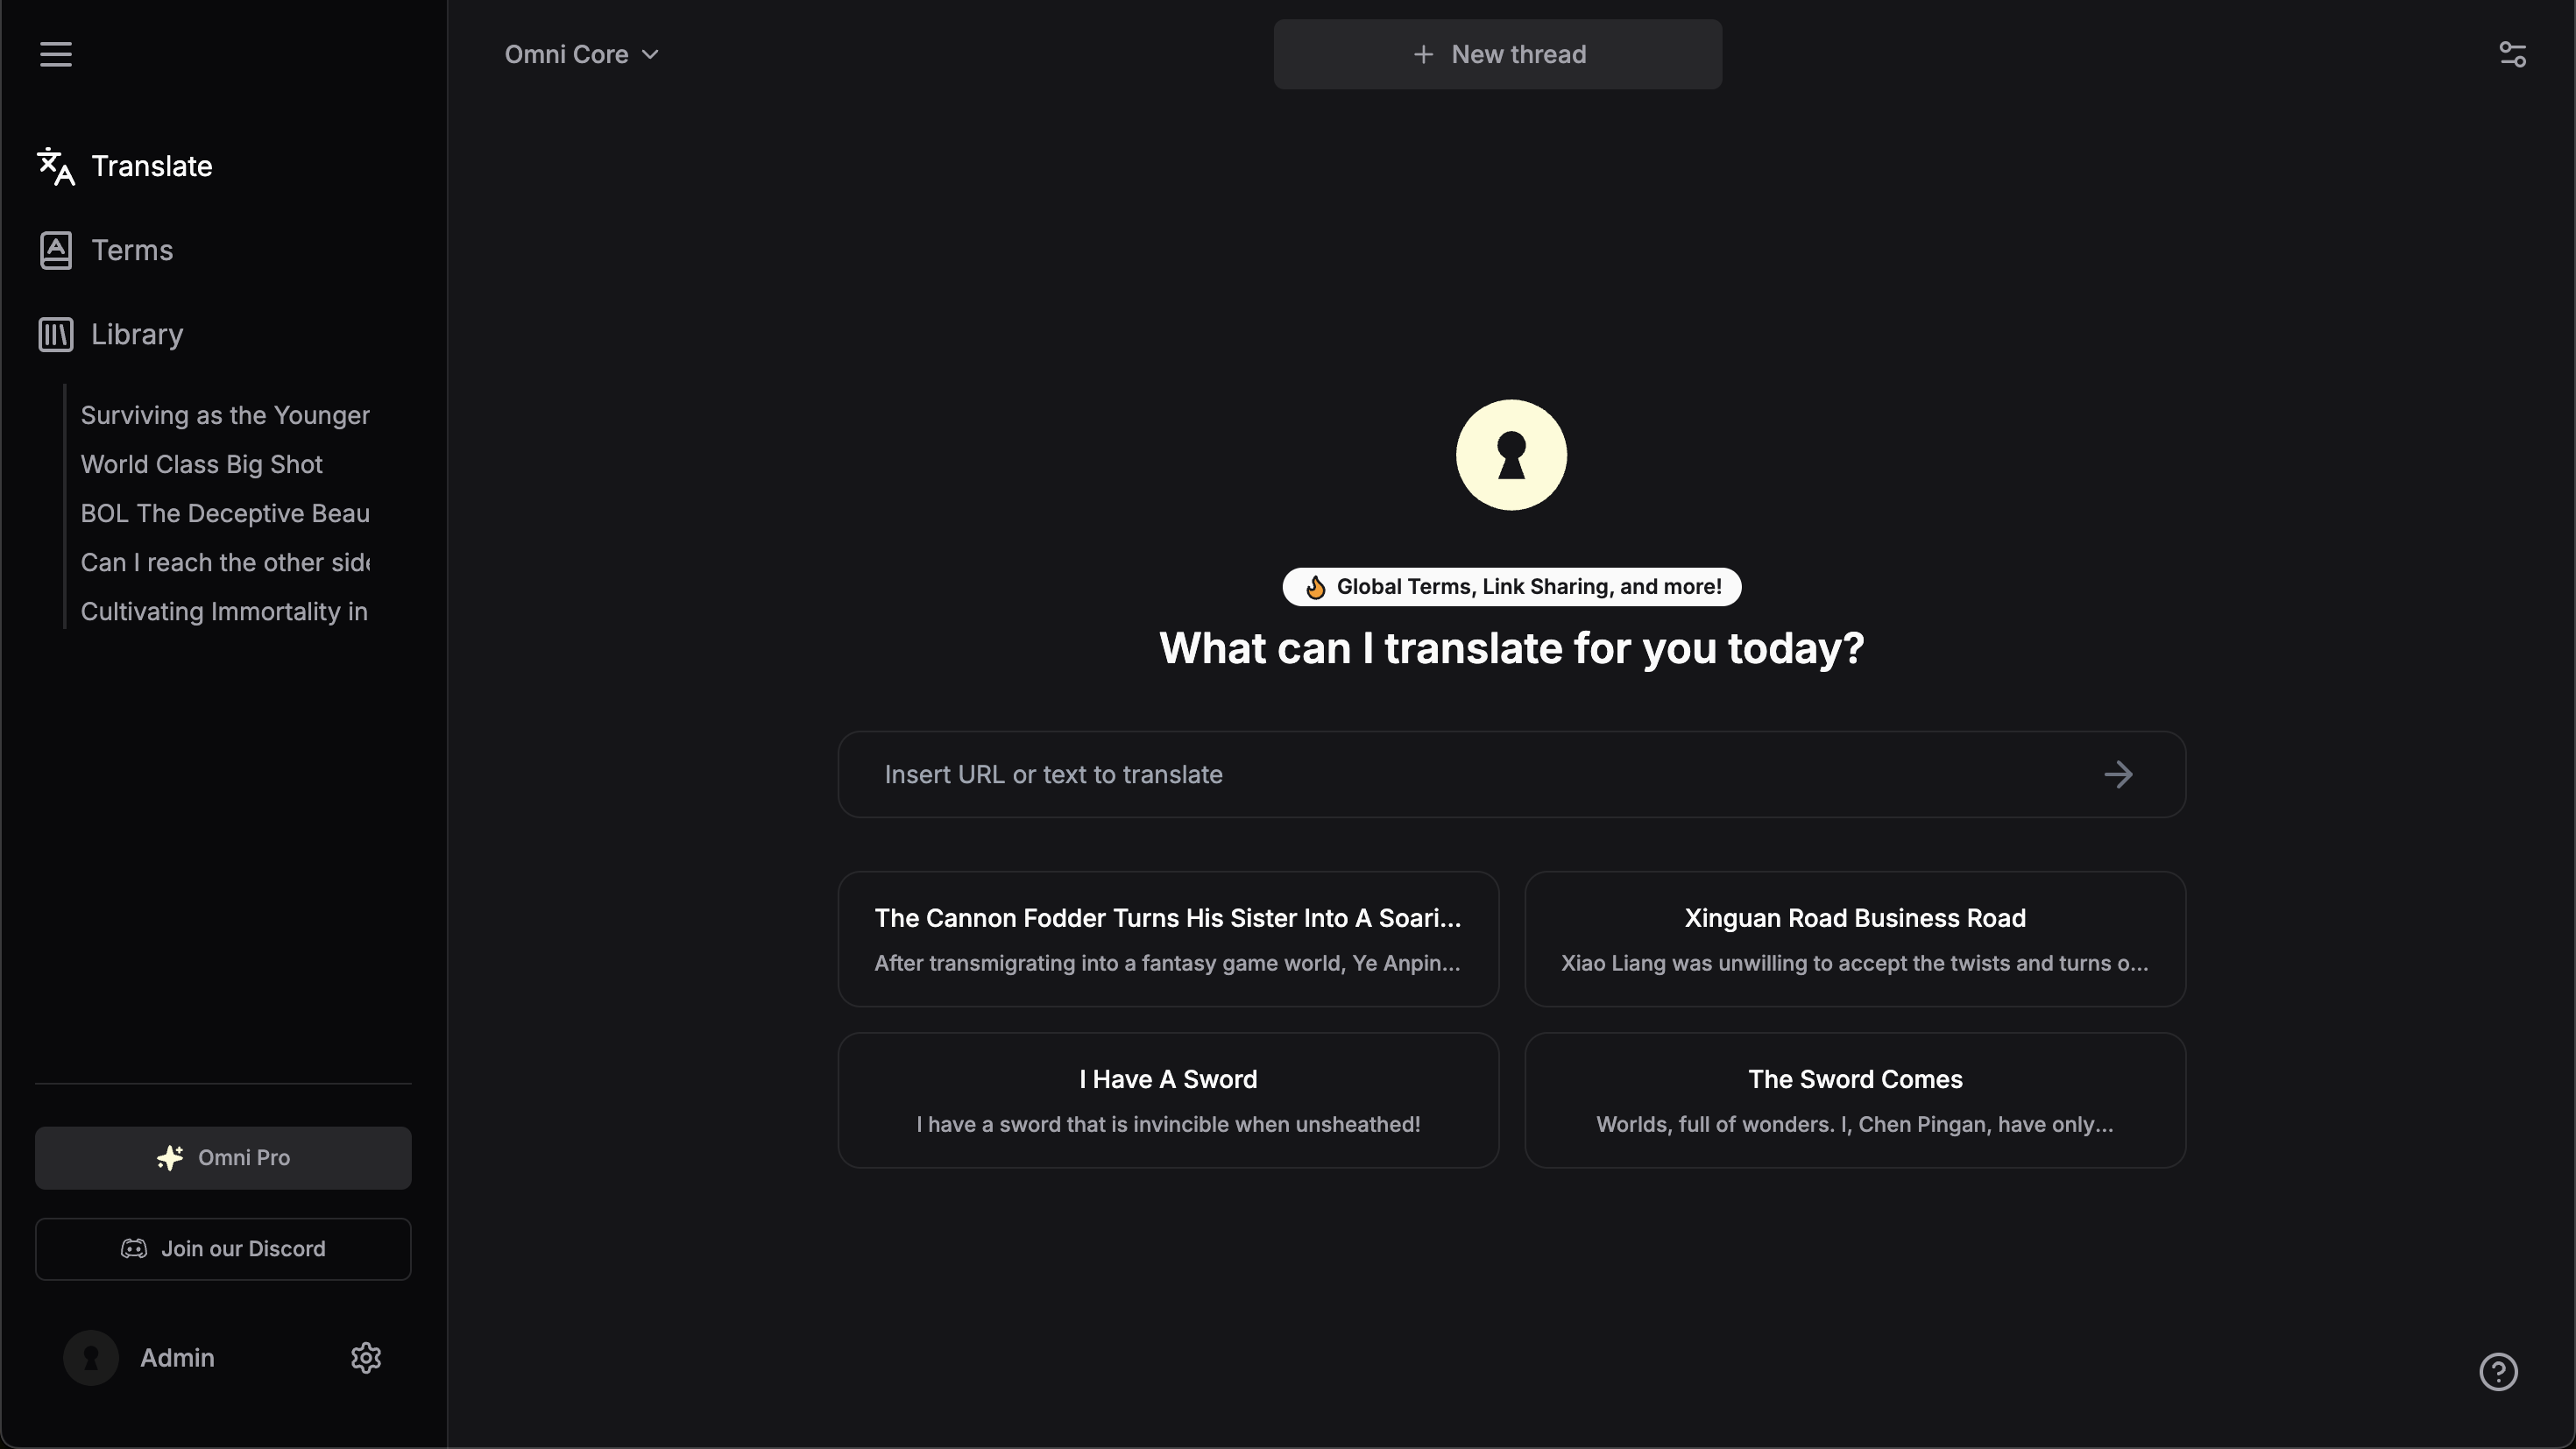The height and width of the screenshot is (1449, 2576).
Task: Click the Library icon in sidebar
Action: 55,335
